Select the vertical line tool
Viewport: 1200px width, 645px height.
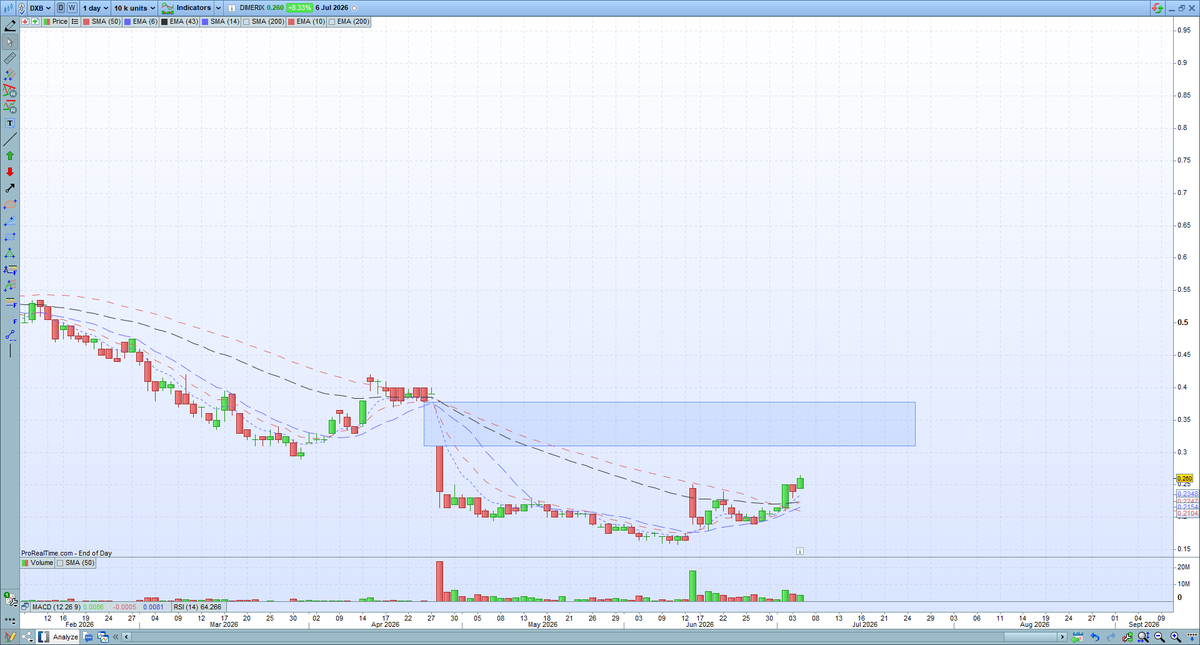pos(10,350)
